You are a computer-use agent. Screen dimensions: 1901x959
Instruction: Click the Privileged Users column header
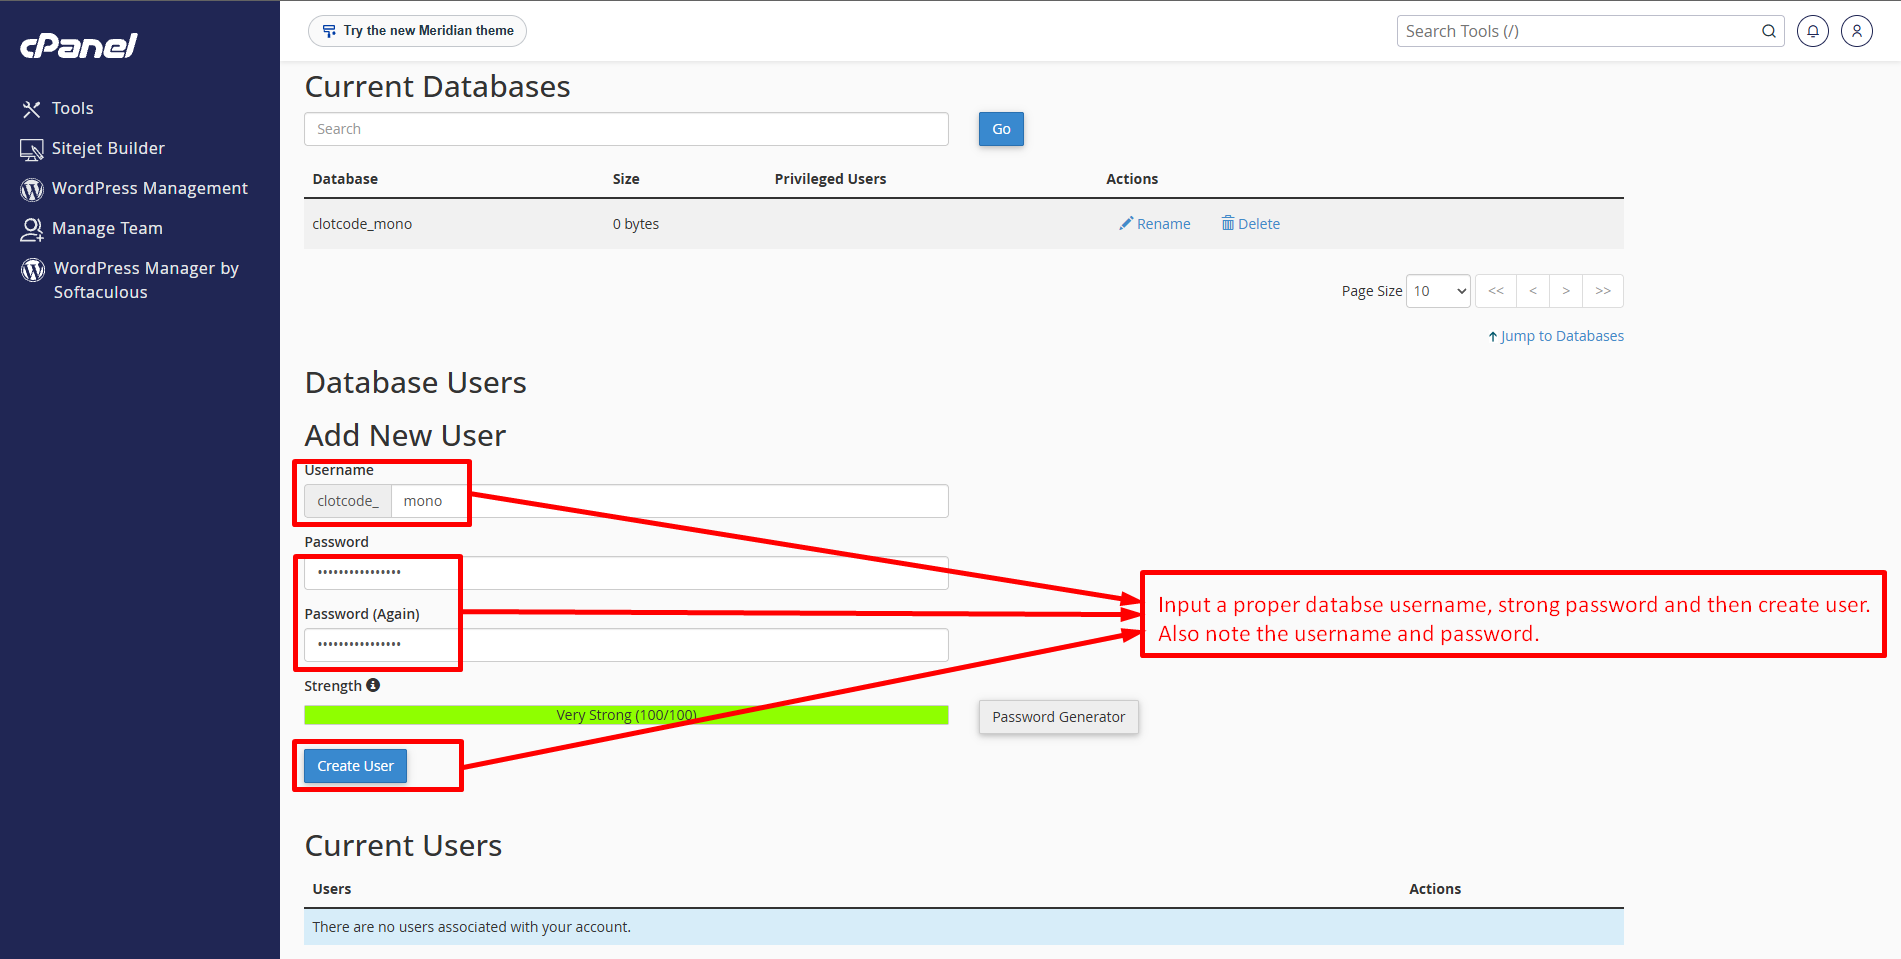(830, 179)
